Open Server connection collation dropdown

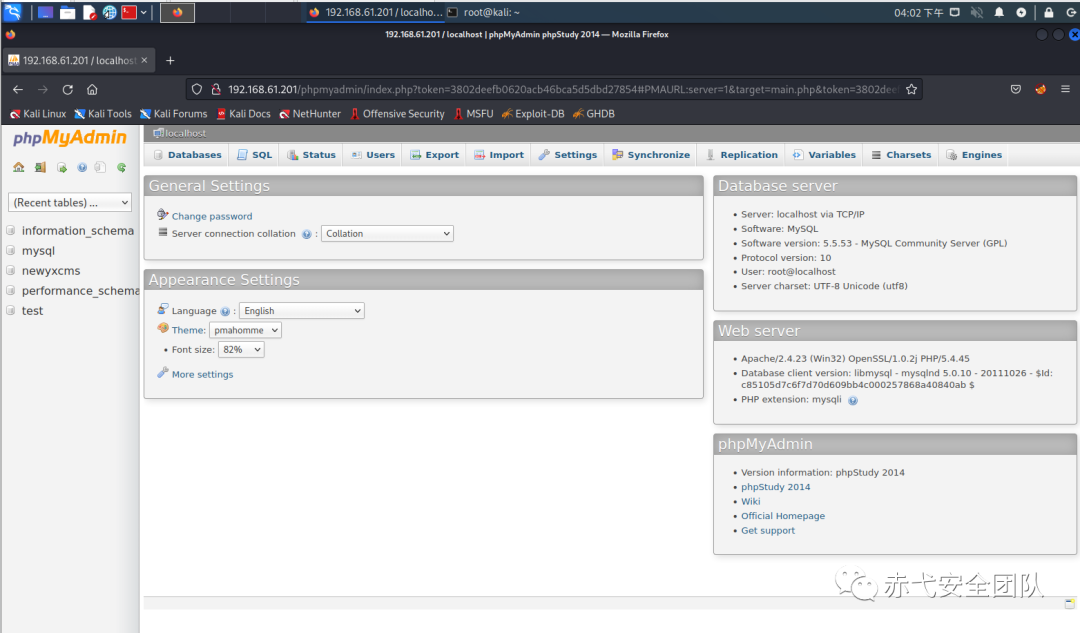point(387,234)
